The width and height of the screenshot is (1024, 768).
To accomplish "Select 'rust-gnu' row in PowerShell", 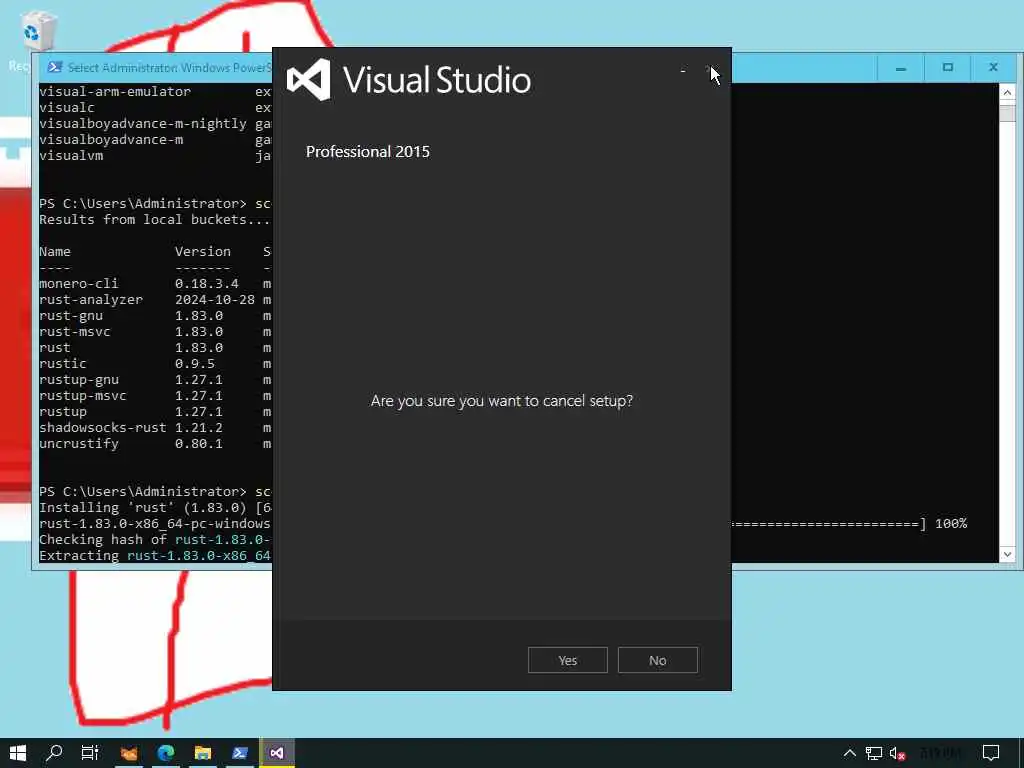I will (x=155, y=315).
